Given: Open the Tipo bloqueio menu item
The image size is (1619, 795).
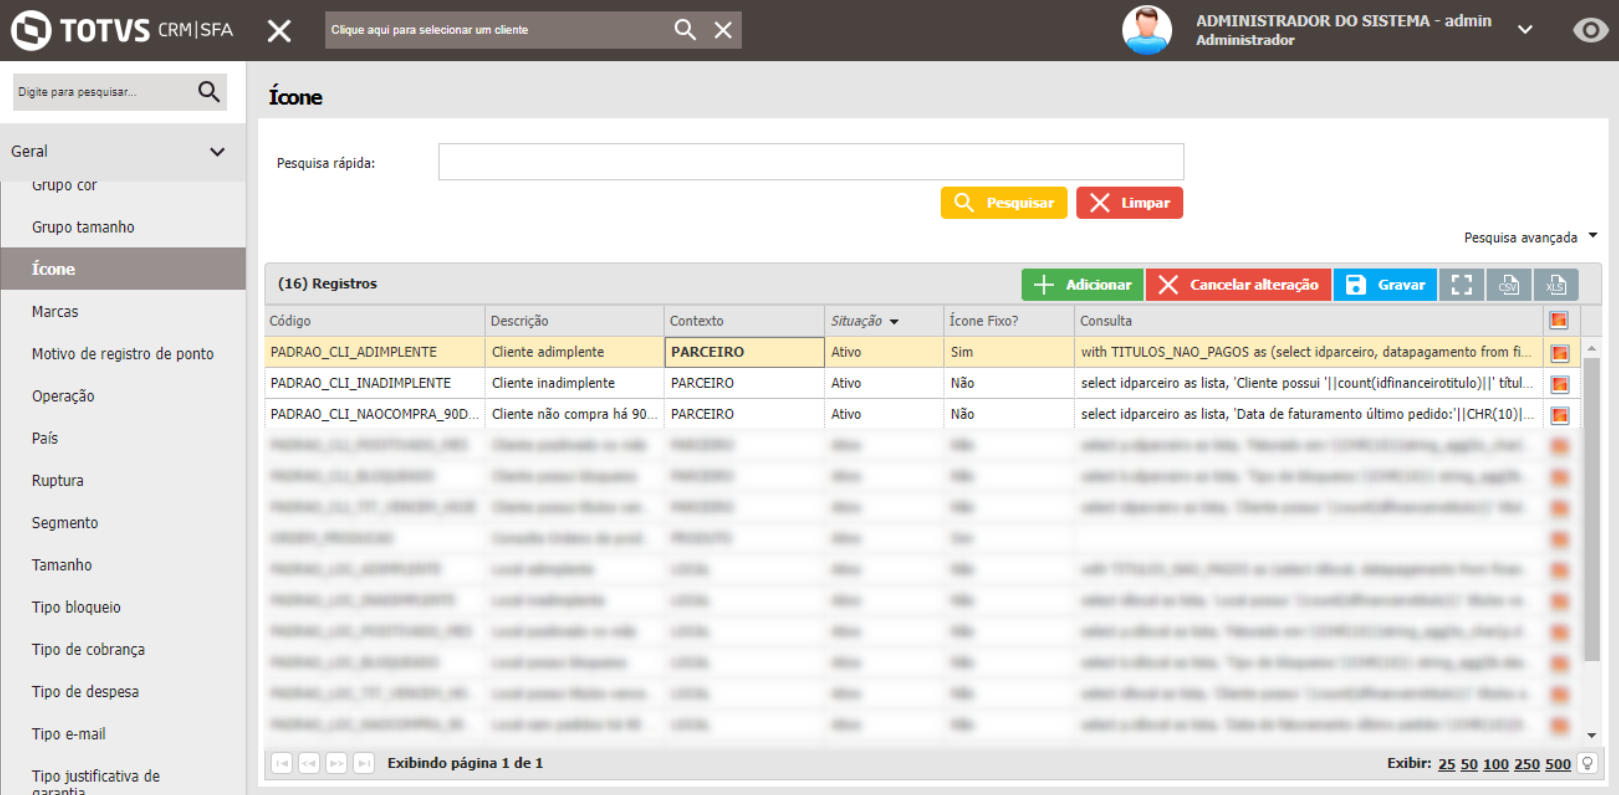Looking at the screenshot, I should (x=76, y=607).
